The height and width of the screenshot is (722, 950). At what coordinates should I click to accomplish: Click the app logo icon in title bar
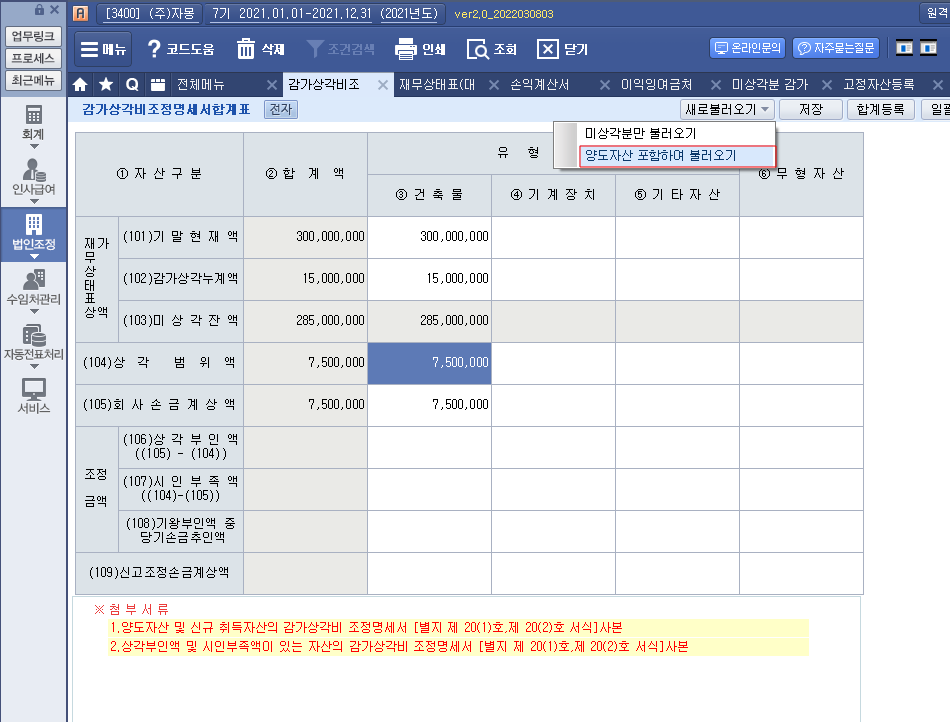(x=81, y=13)
